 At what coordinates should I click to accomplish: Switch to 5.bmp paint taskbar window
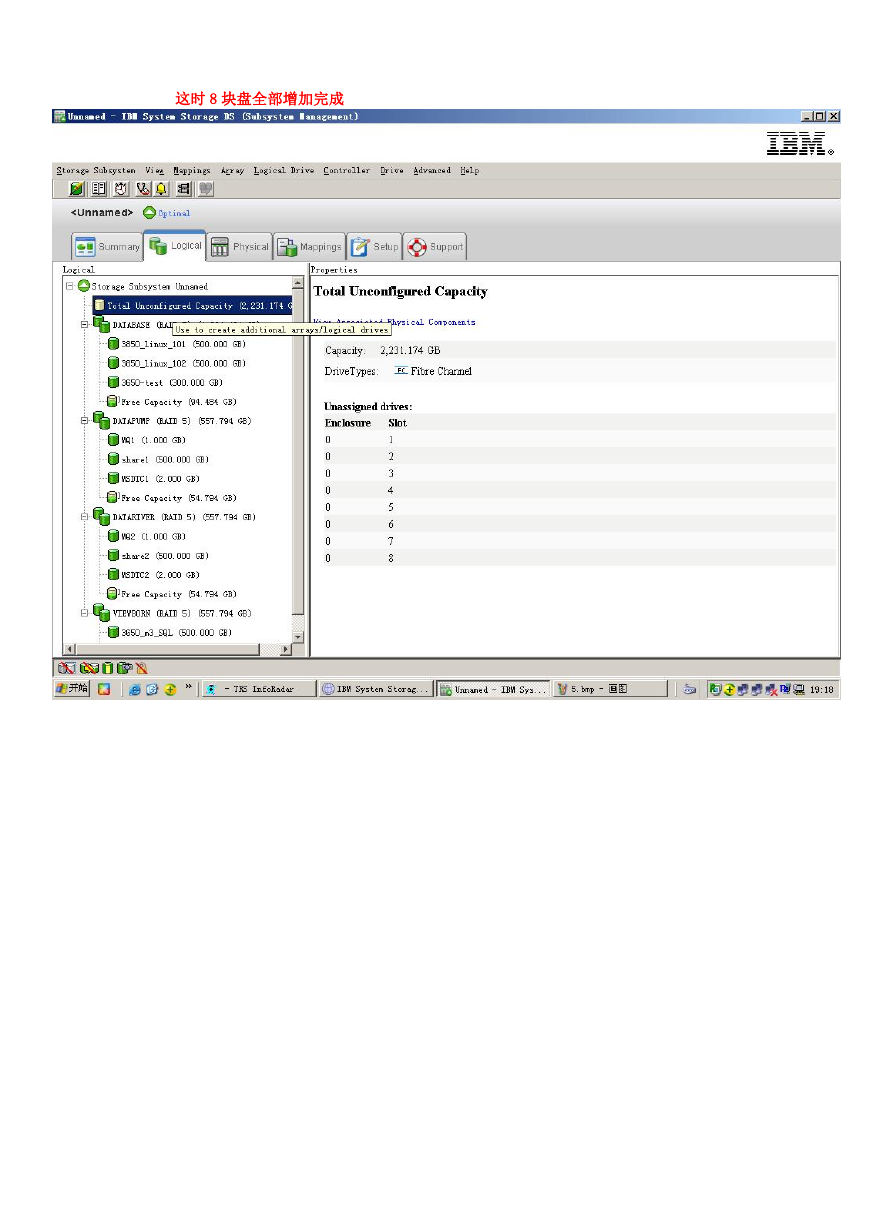click(x=610, y=689)
